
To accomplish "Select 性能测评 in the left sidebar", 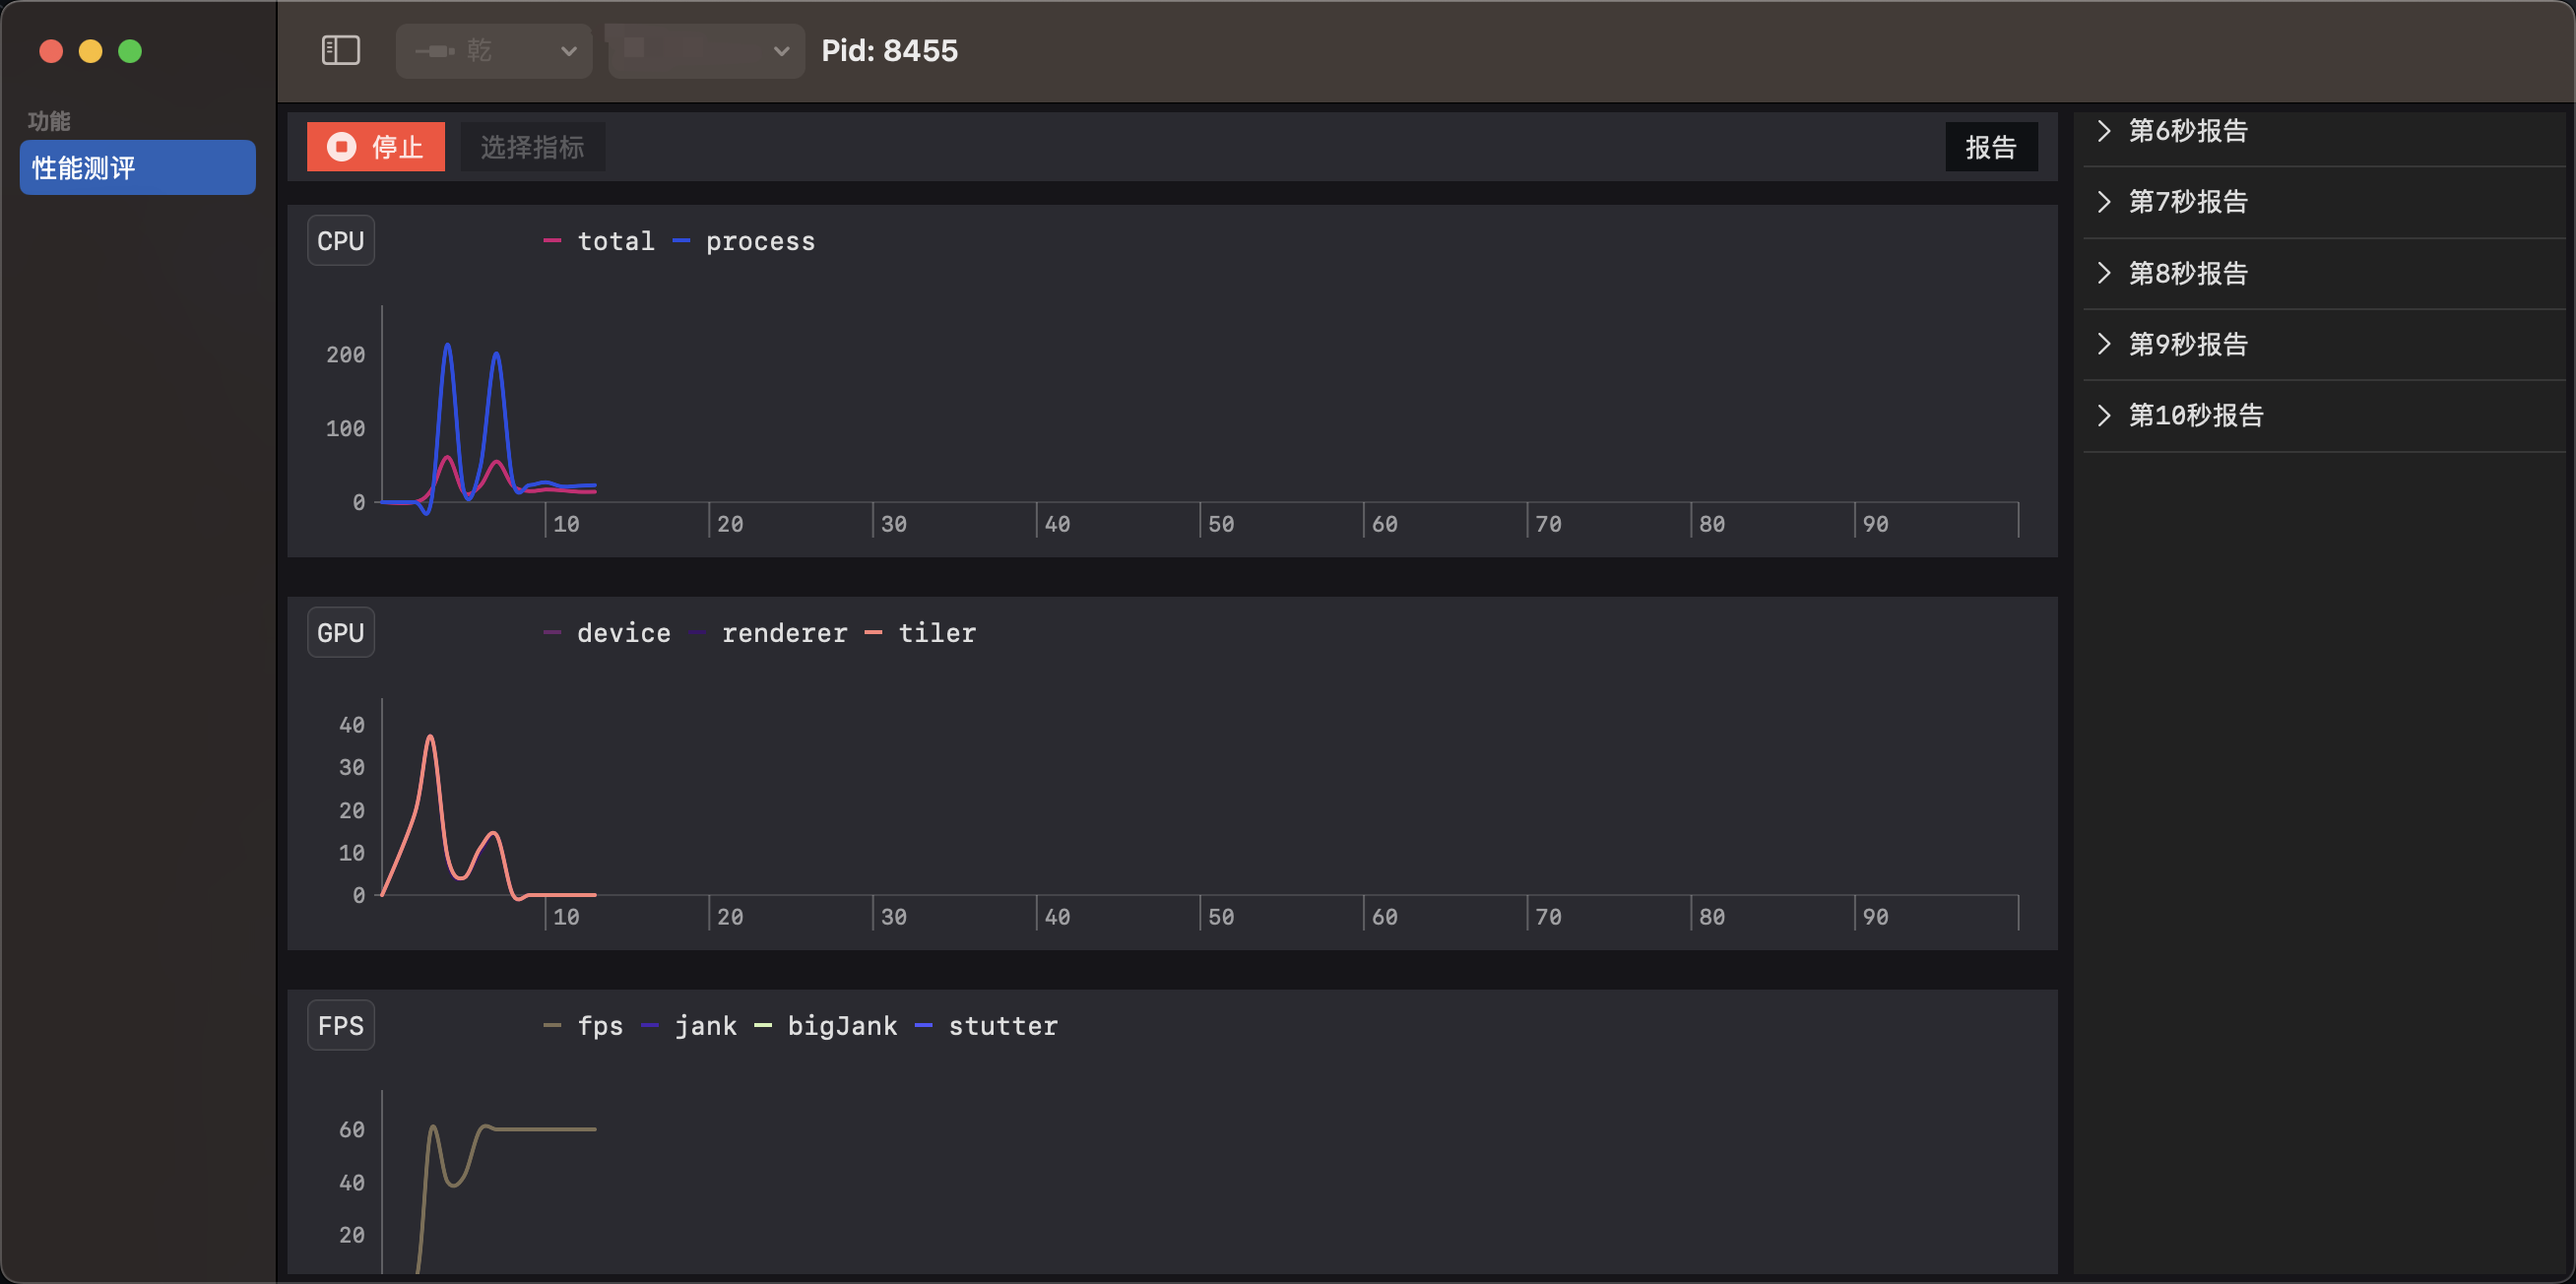I will [137, 167].
